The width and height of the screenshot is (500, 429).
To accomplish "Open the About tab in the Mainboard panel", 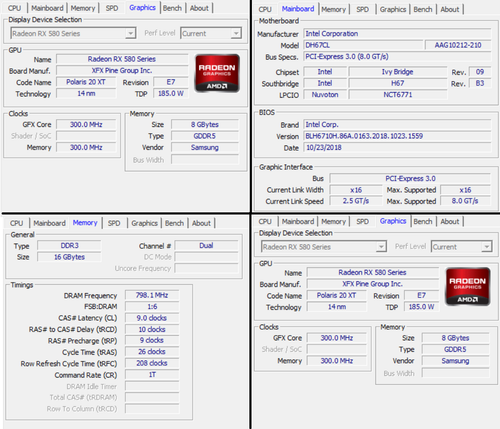I will coord(450,9).
